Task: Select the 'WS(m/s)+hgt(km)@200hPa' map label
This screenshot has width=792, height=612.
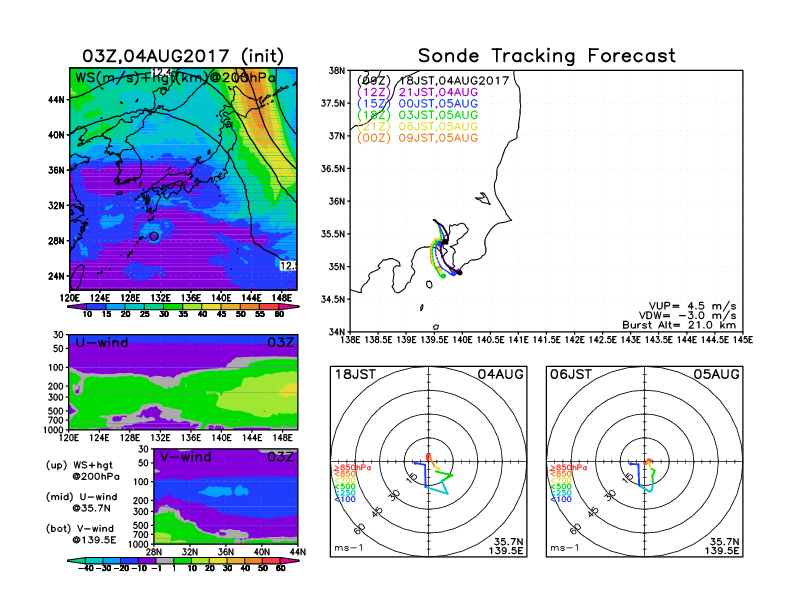Action: [x=175, y=78]
